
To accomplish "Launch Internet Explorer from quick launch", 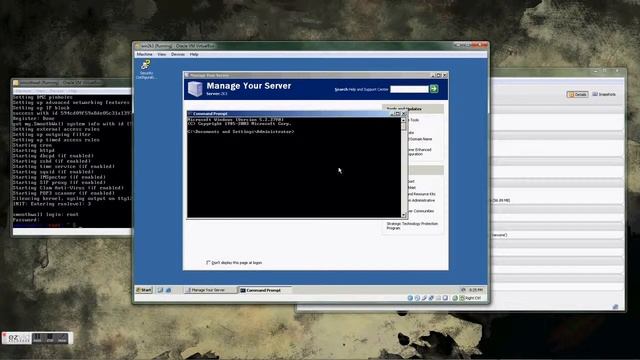I will (x=168, y=290).
